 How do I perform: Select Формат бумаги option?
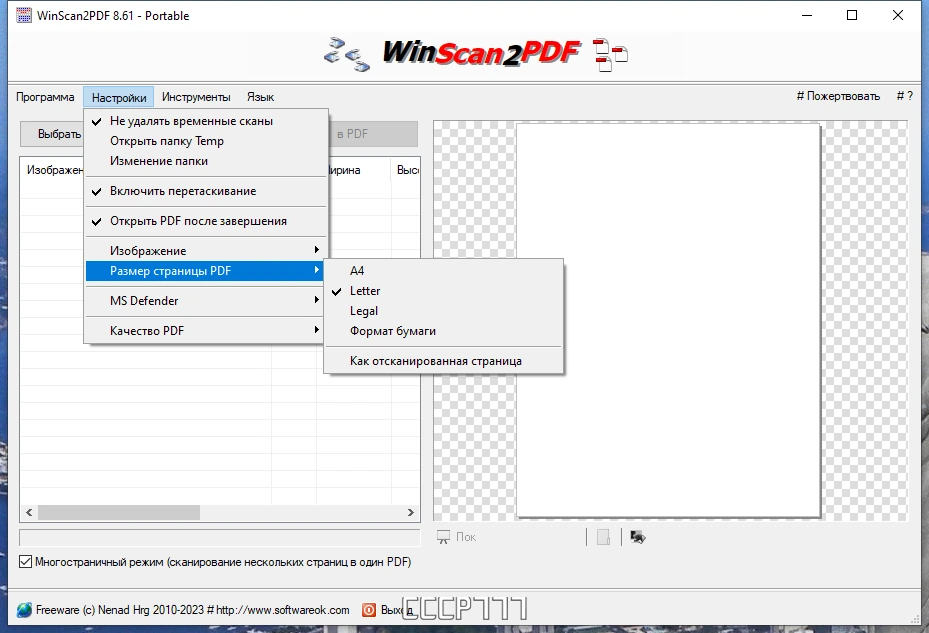click(443, 331)
